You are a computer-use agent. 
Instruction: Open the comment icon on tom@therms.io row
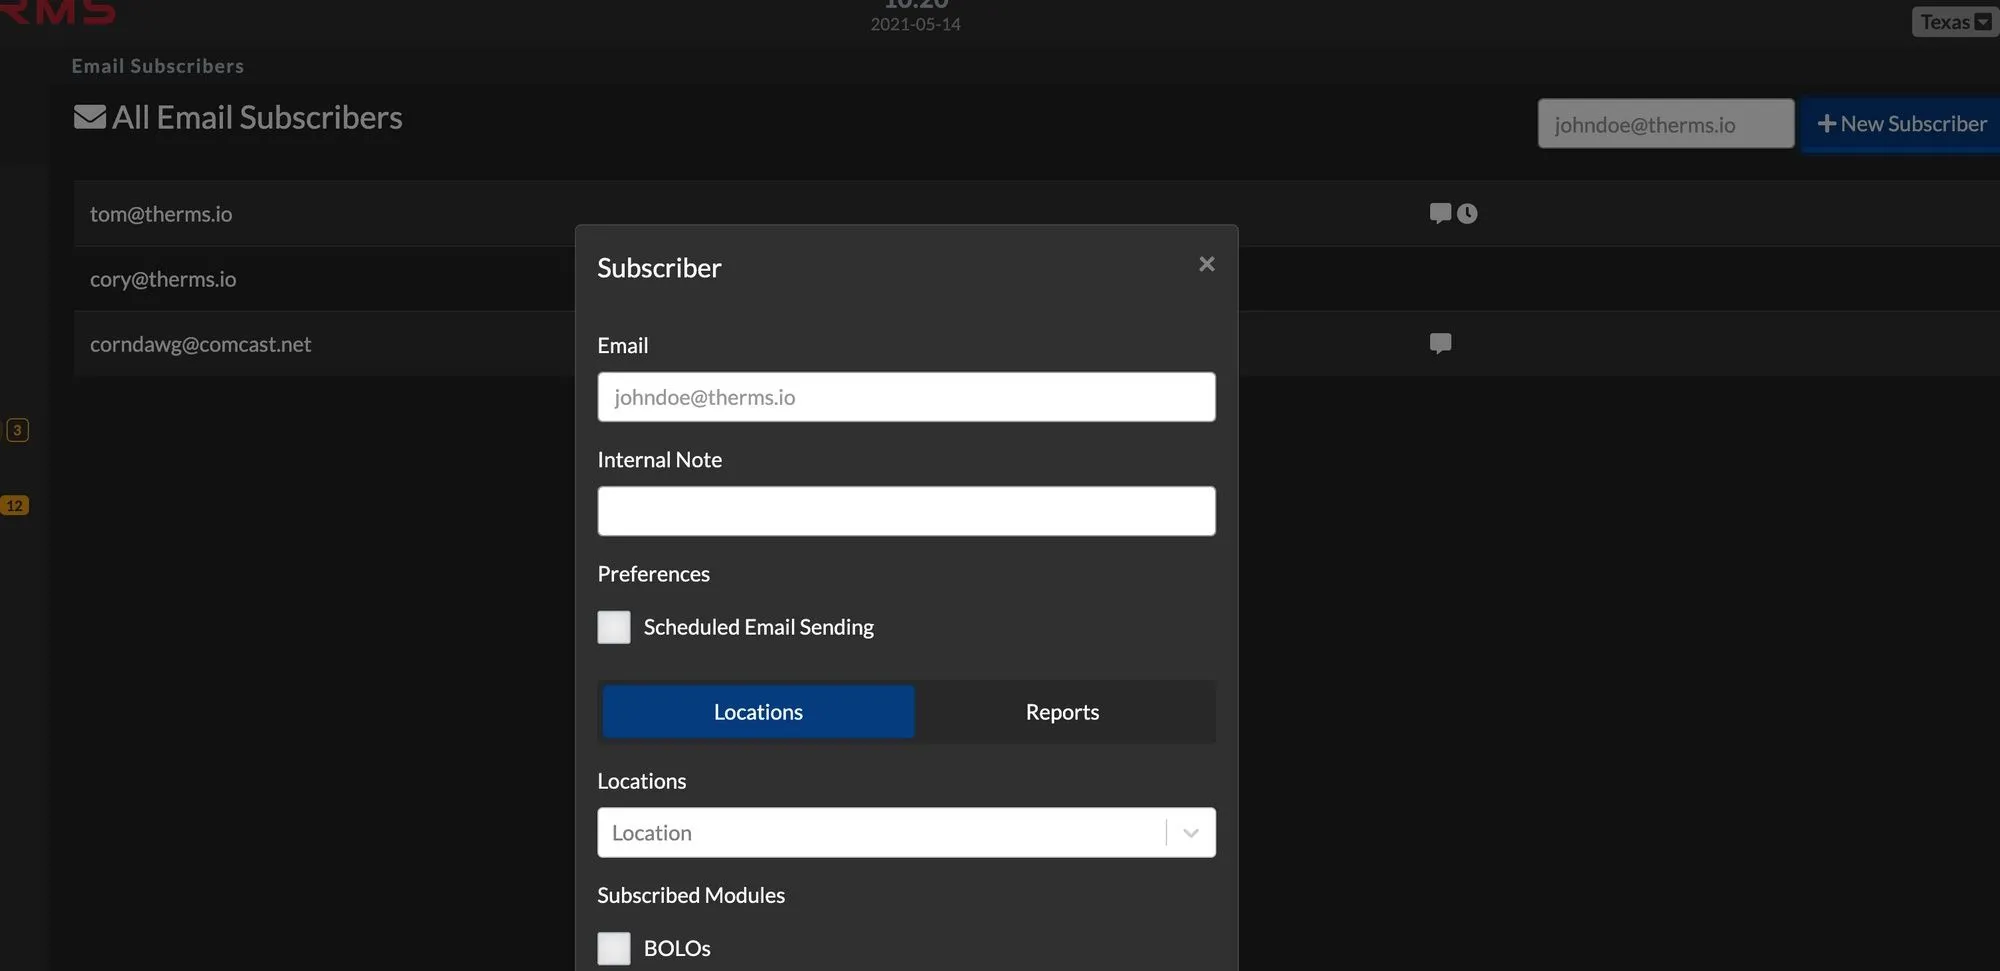click(x=1439, y=212)
